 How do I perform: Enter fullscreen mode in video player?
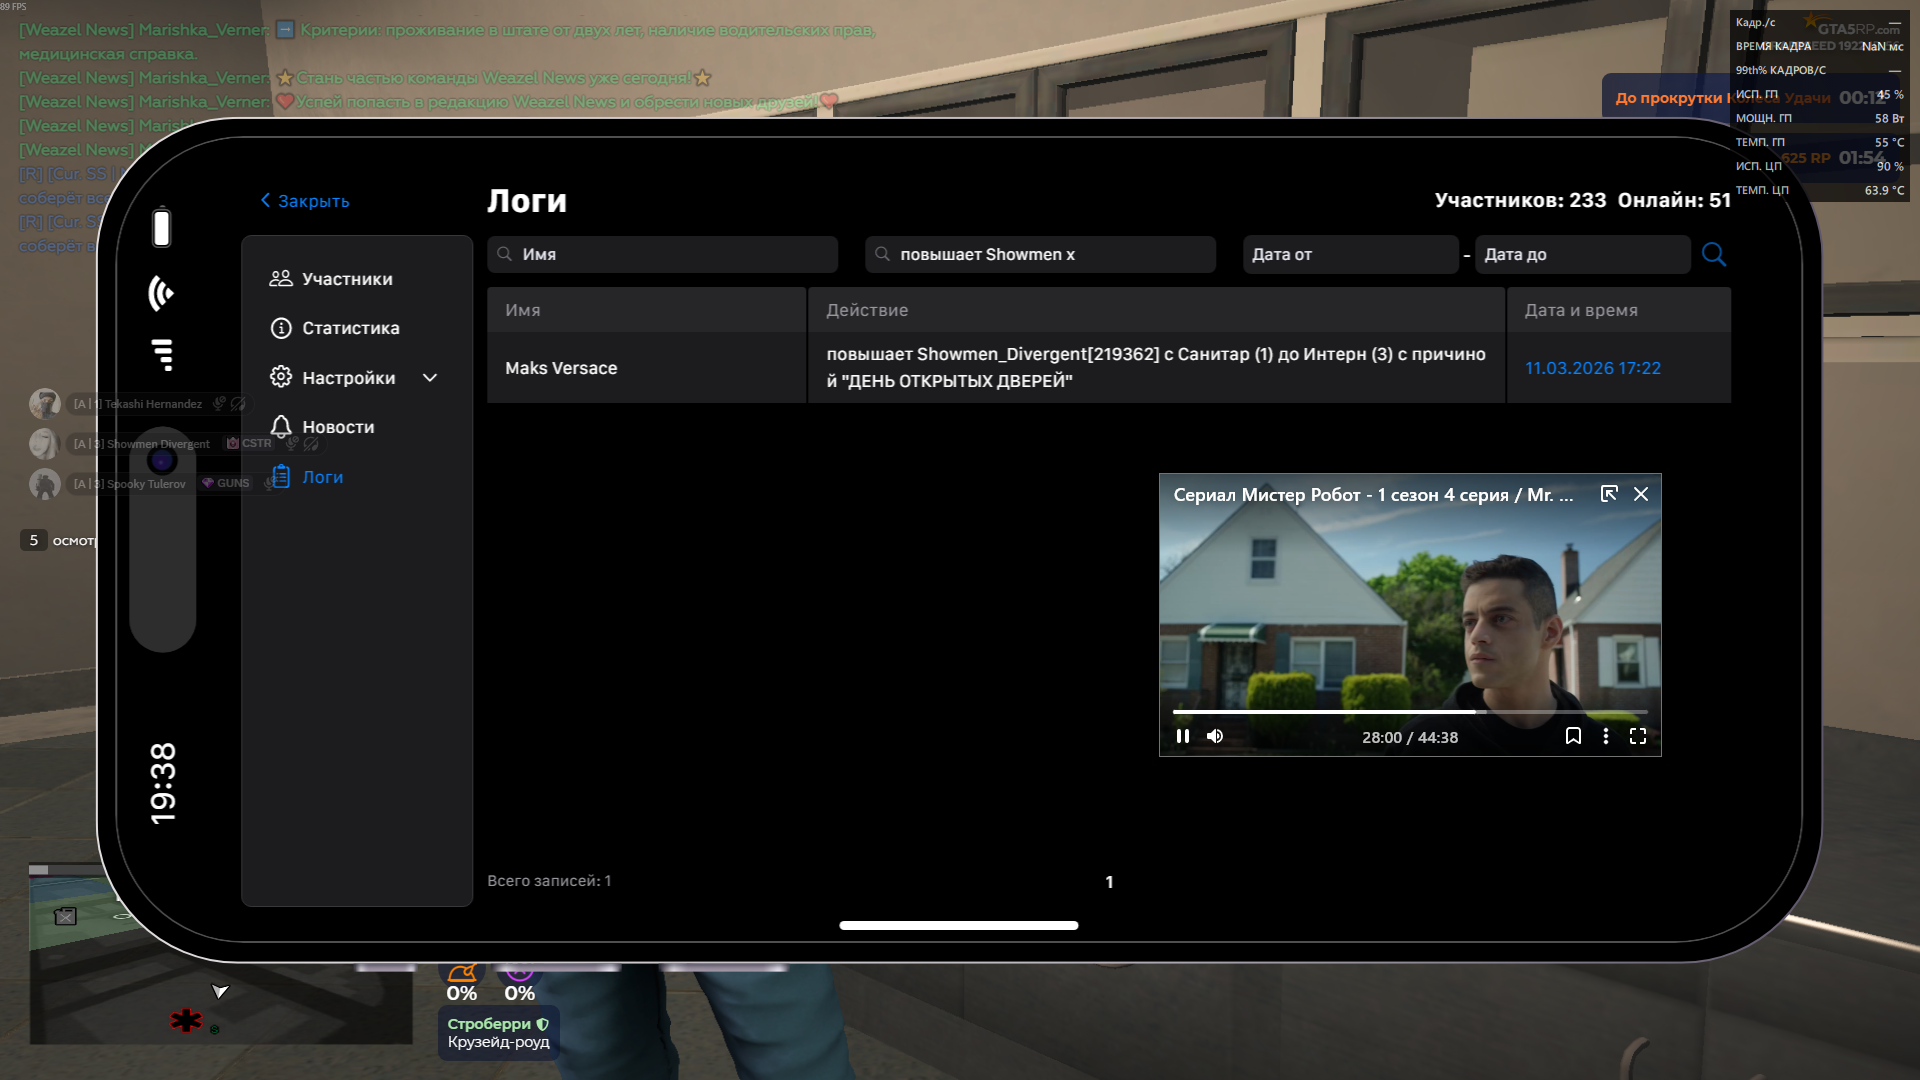[1638, 737]
